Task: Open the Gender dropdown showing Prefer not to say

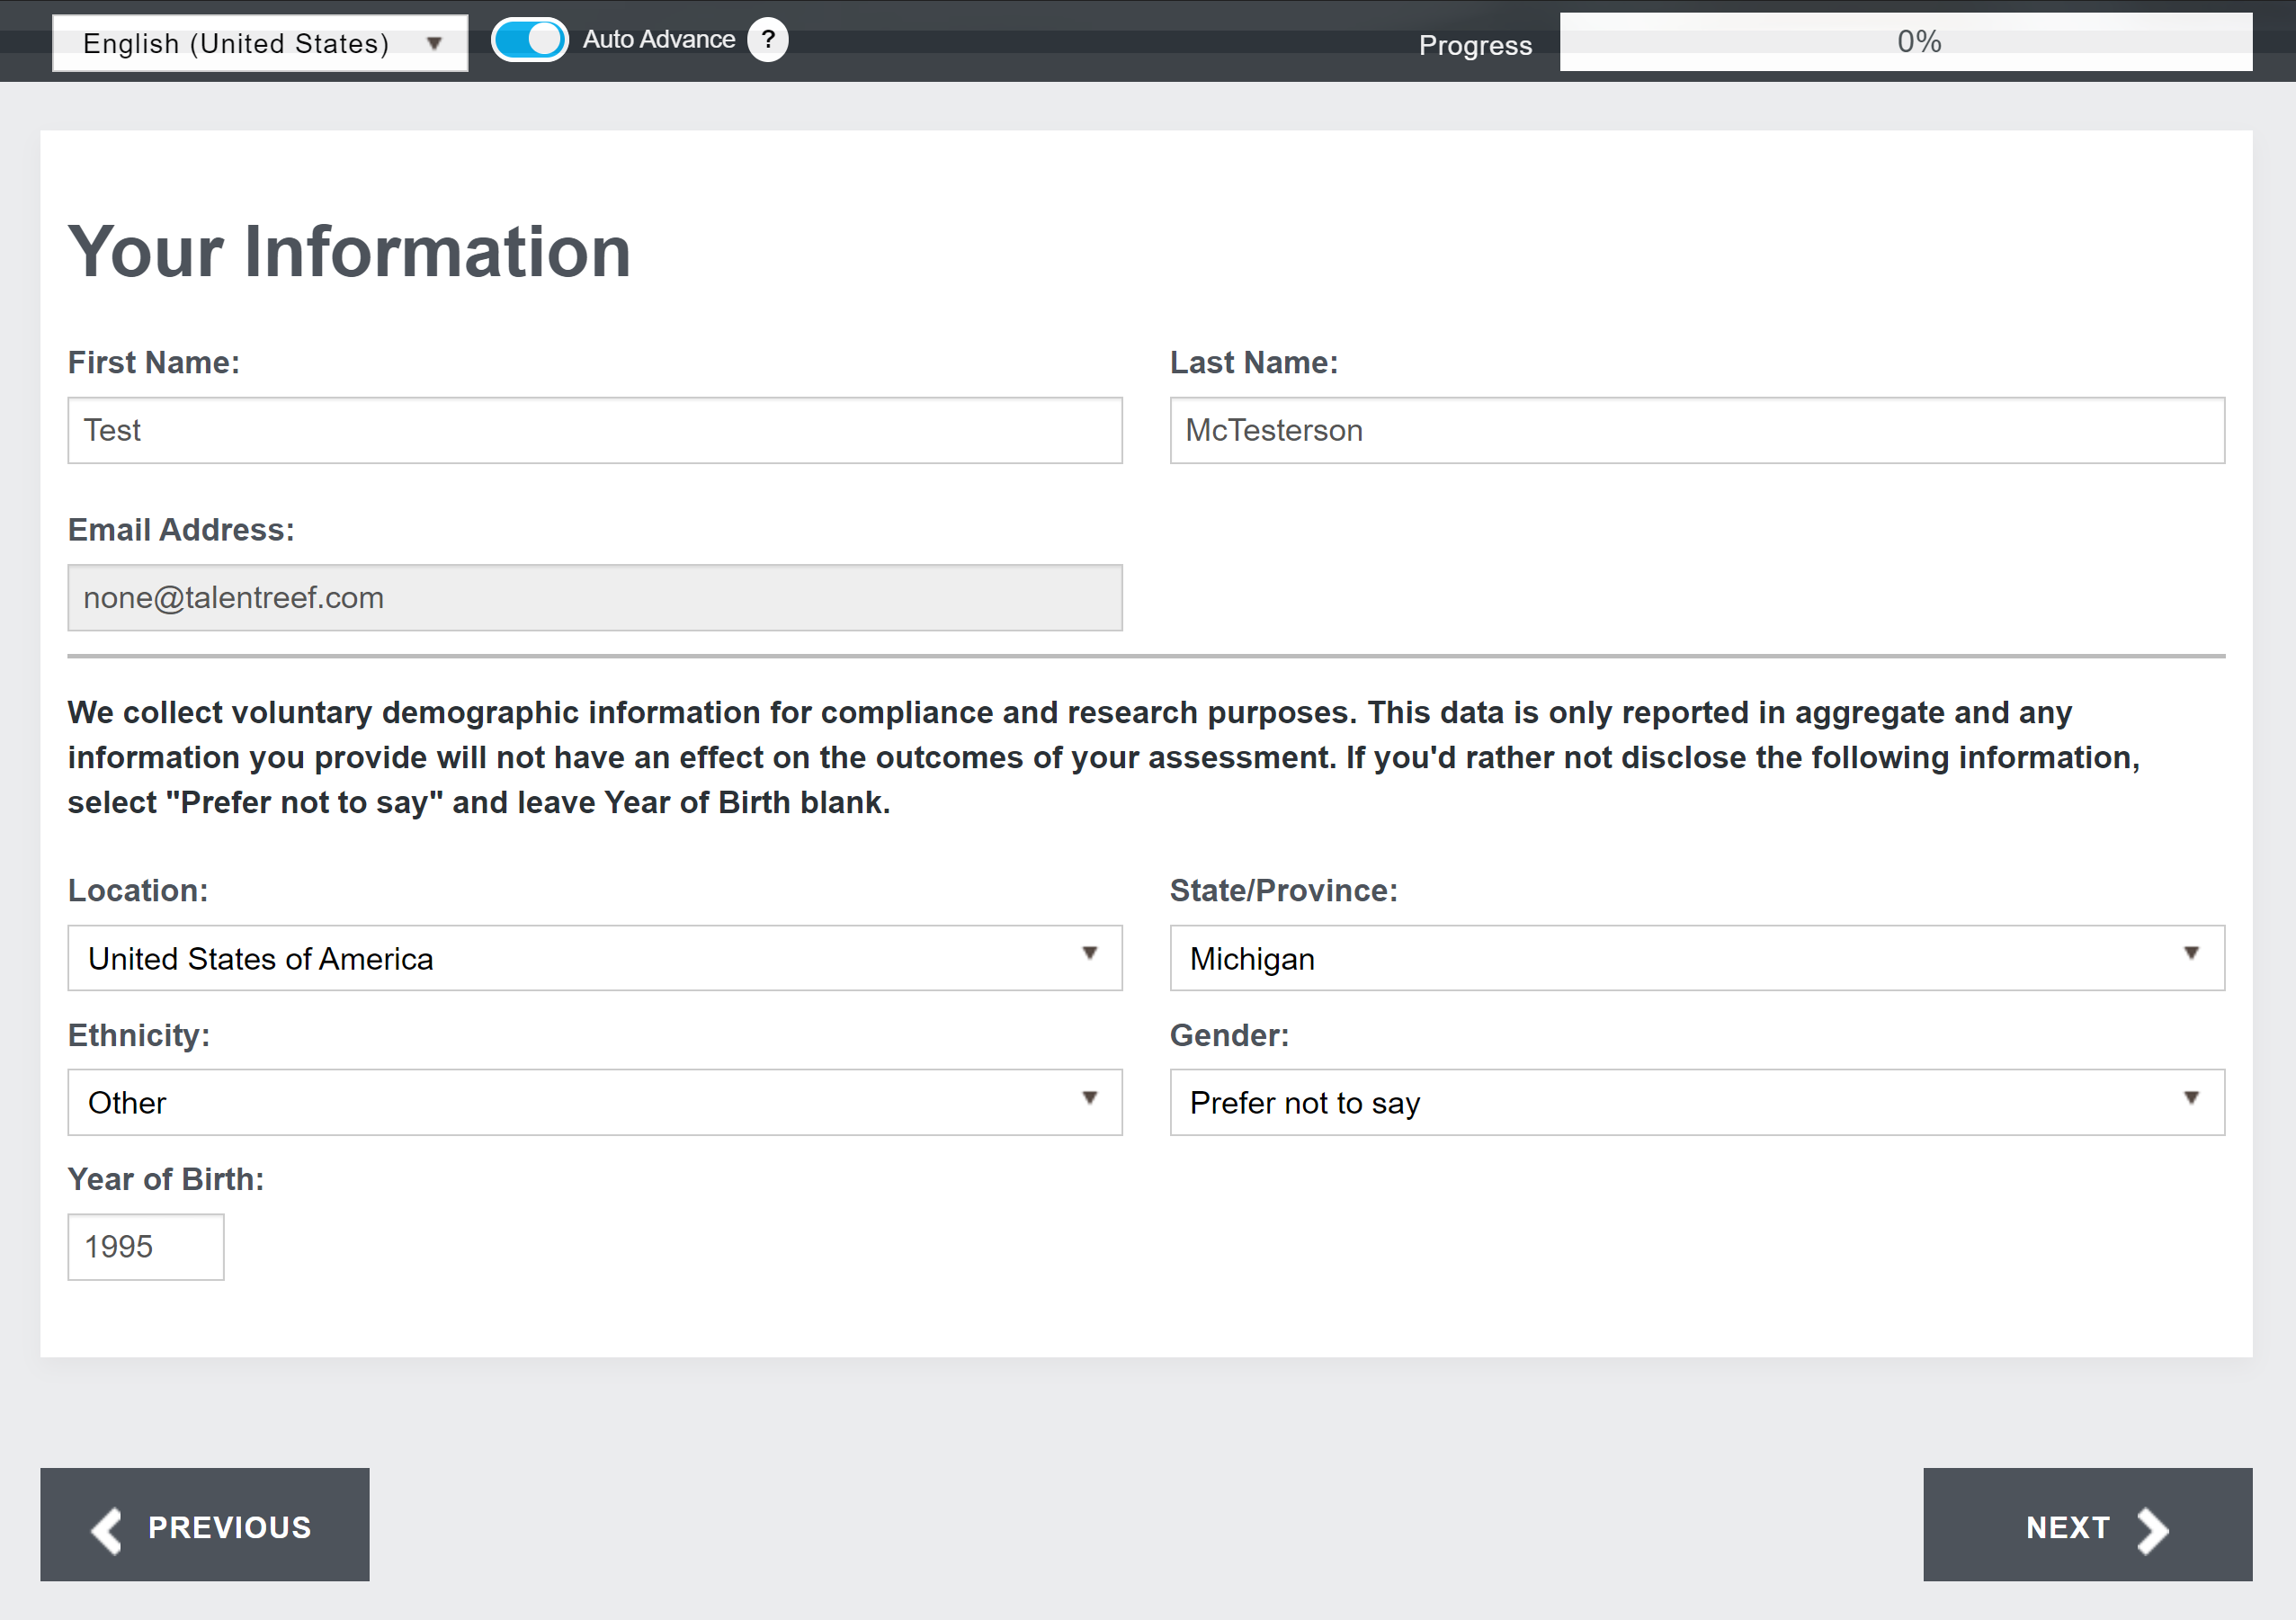Action: click(x=1696, y=1102)
